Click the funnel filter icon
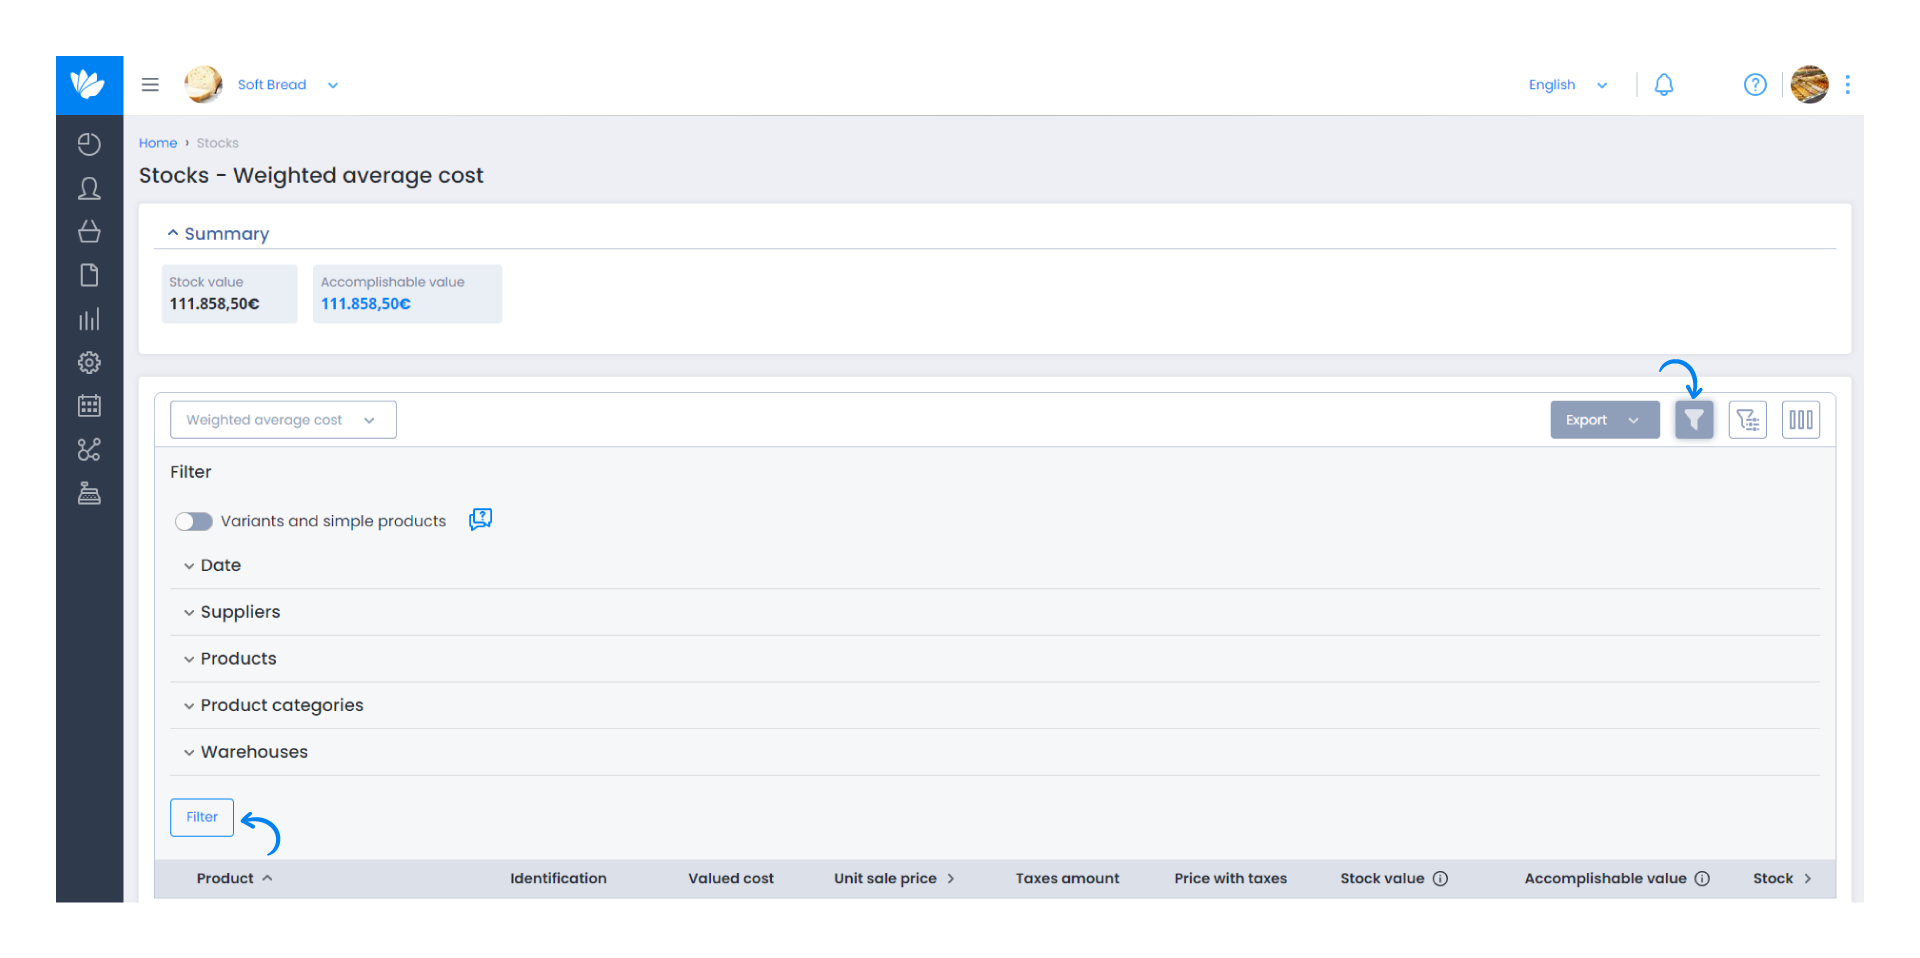The height and width of the screenshot is (958, 1920). point(1694,420)
